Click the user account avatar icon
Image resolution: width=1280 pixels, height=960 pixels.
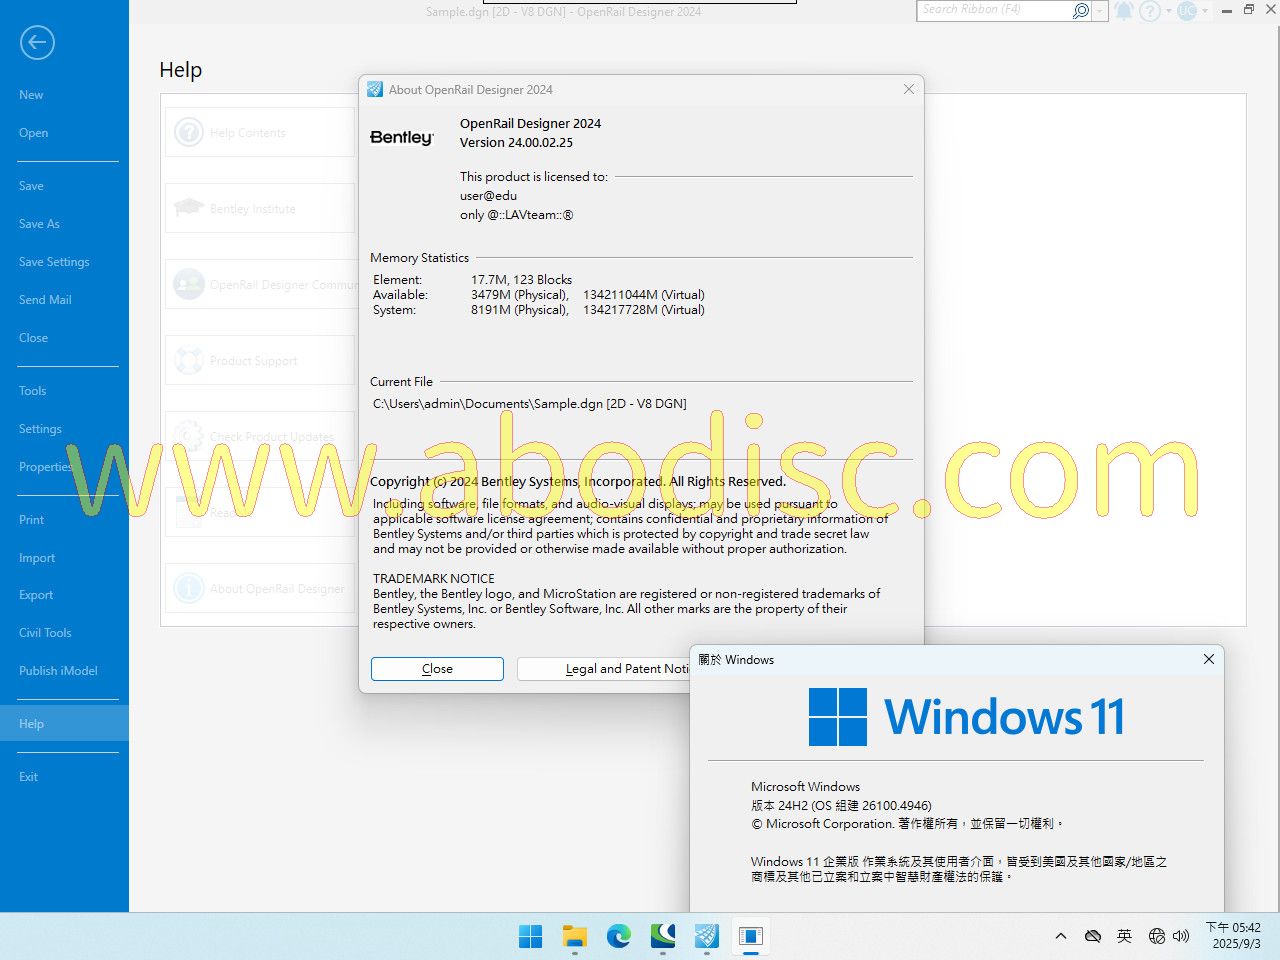[x=1187, y=10]
